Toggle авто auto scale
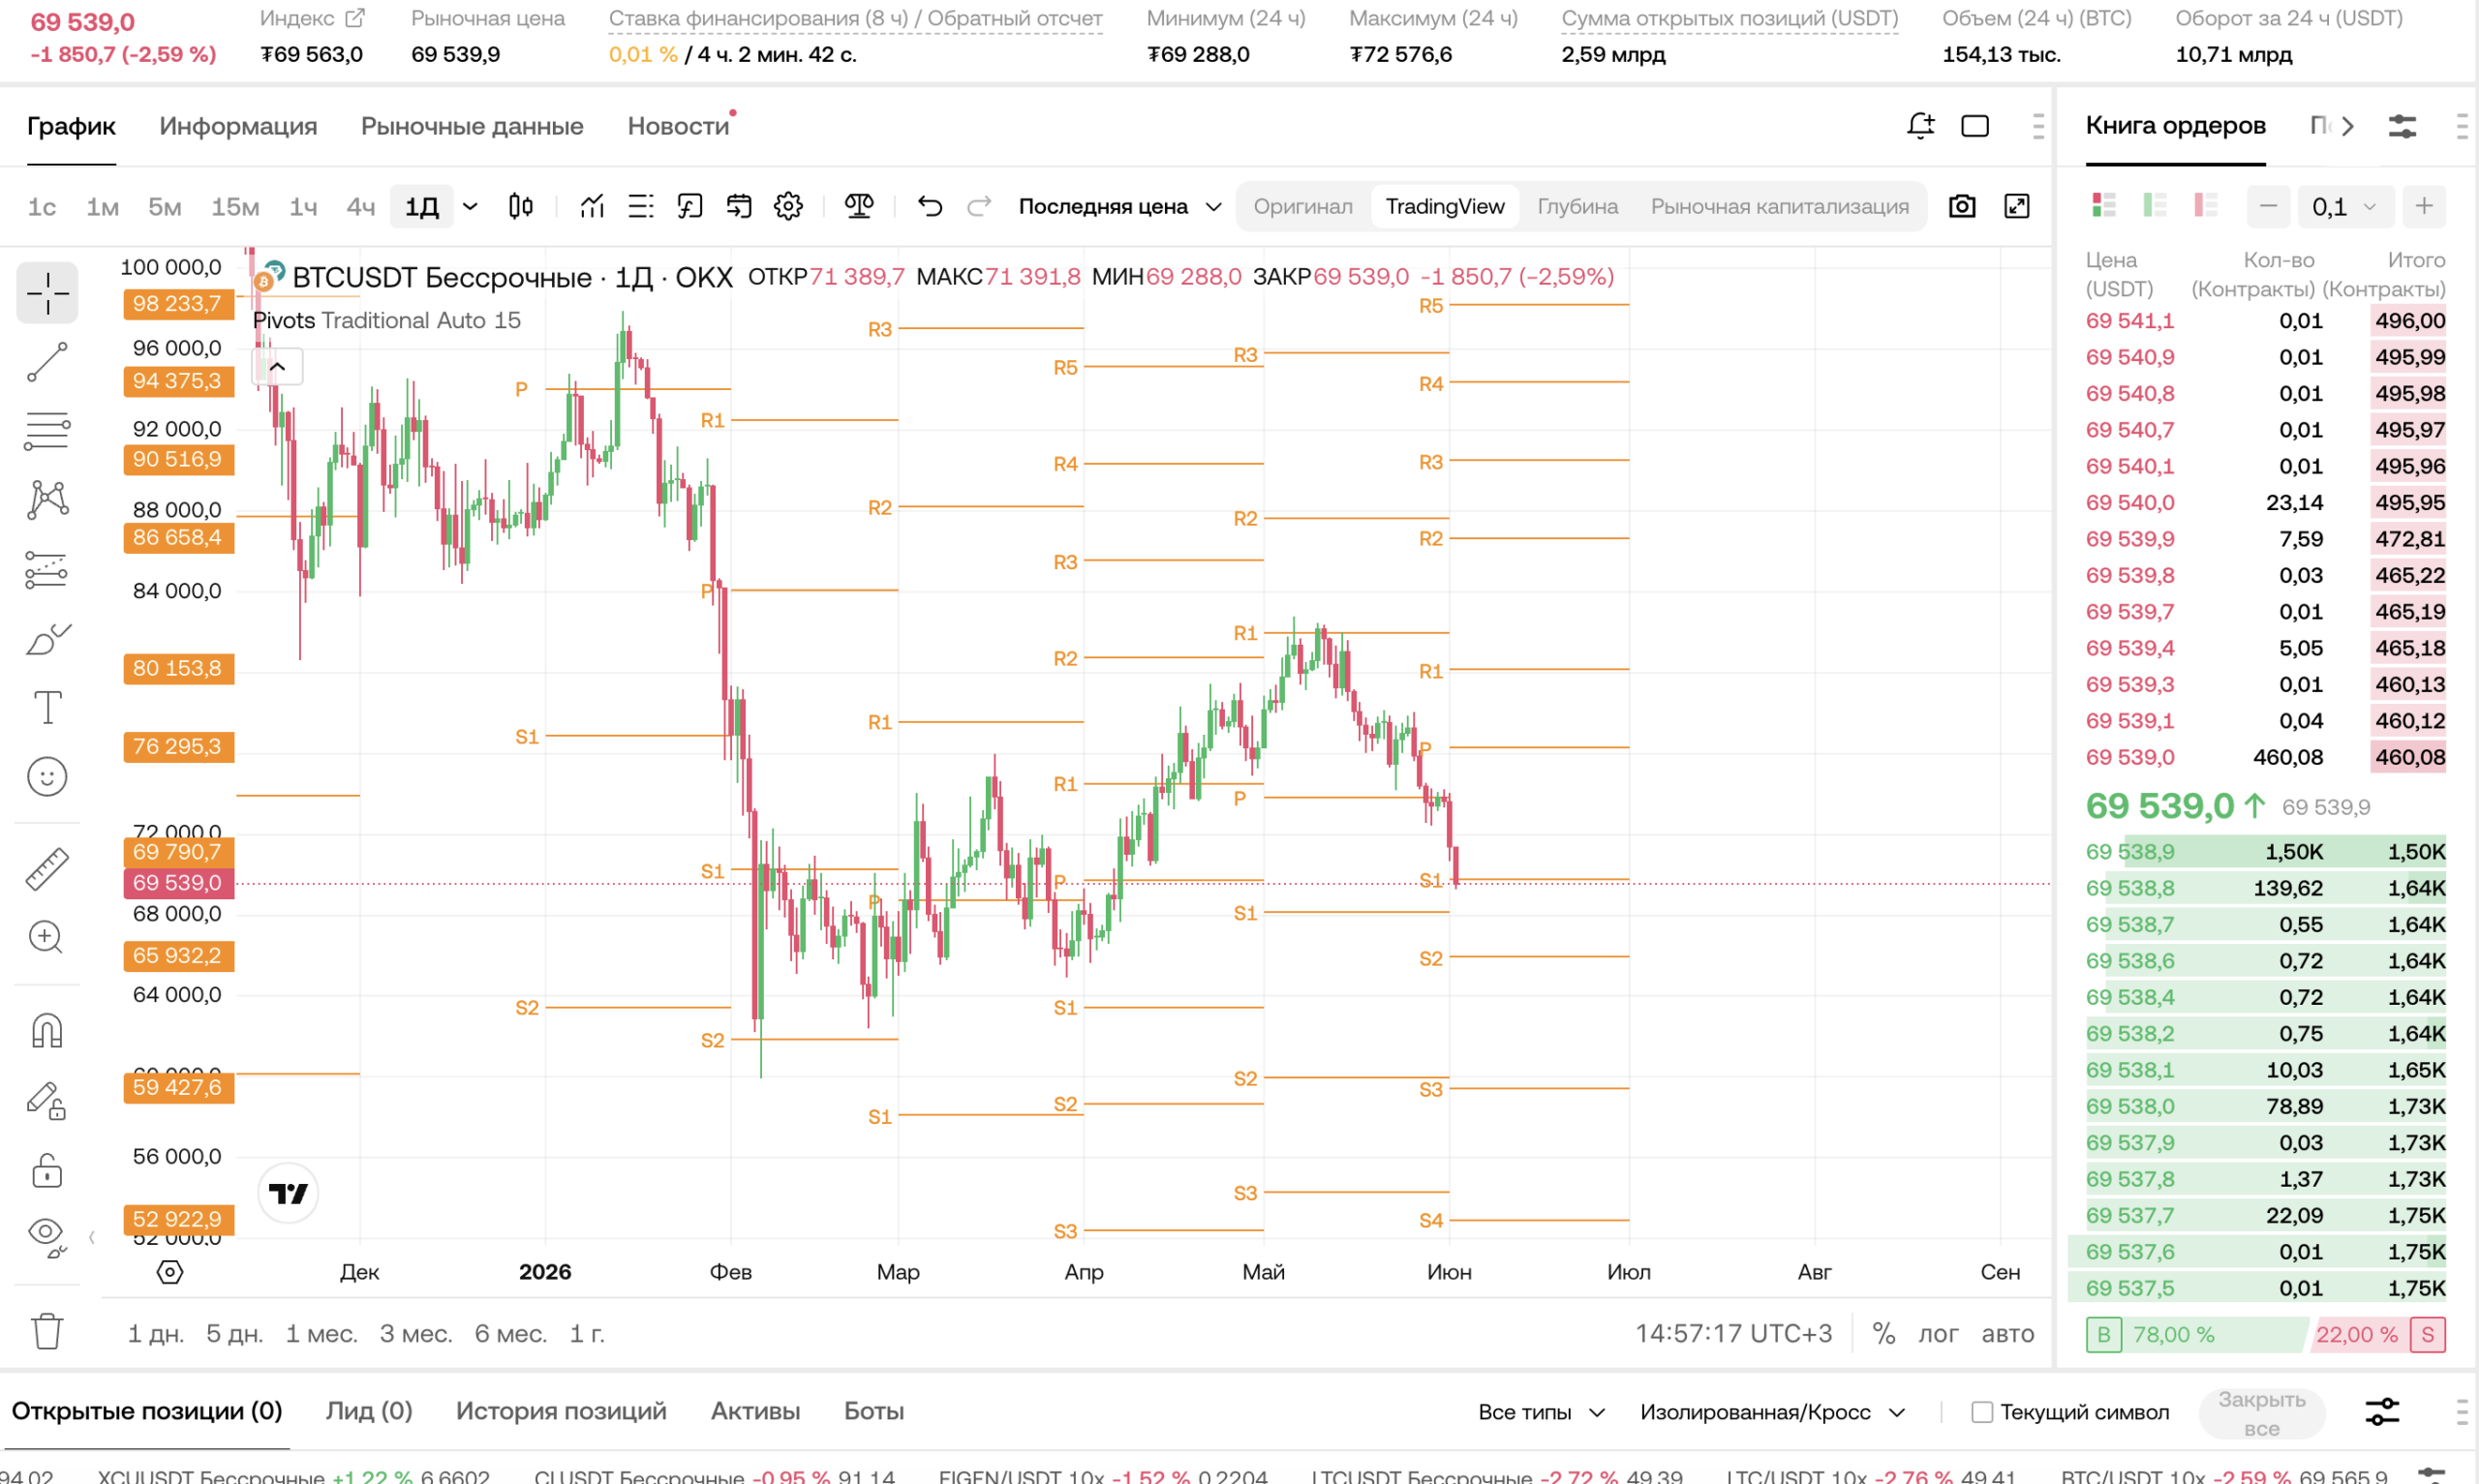2479x1484 pixels. (x=2007, y=1333)
